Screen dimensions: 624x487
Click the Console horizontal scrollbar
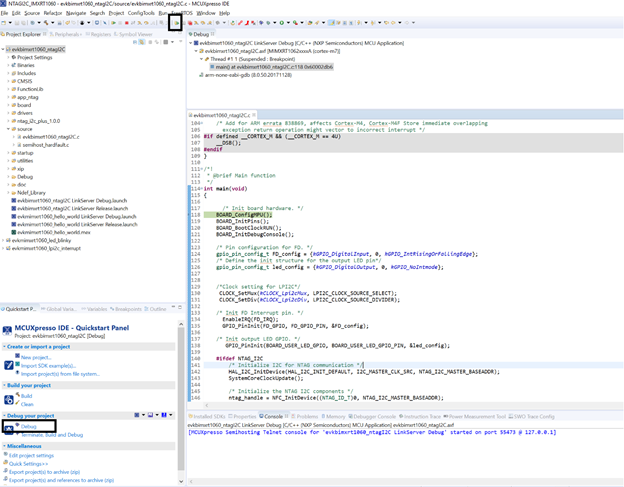pos(405,481)
